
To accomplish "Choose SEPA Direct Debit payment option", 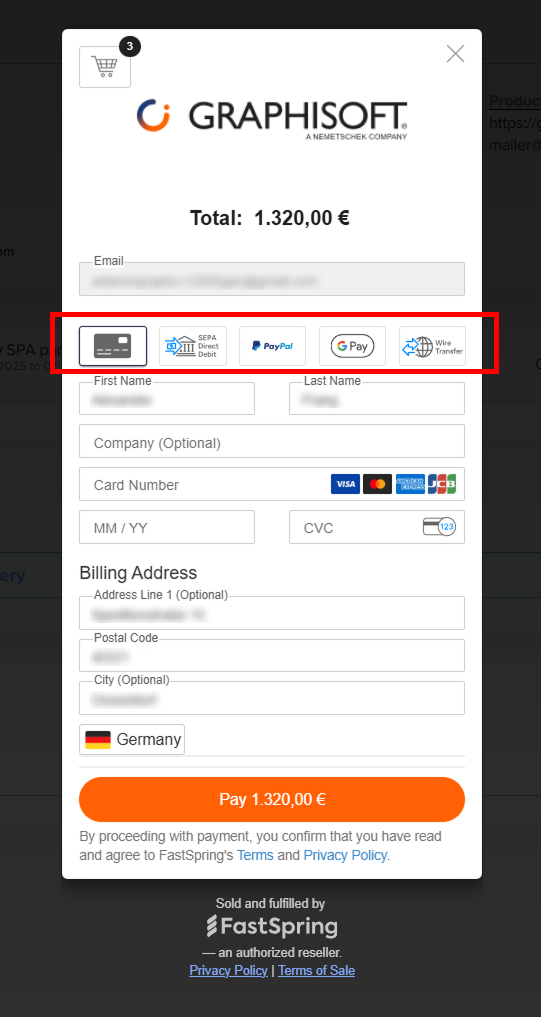I will click(193, 346).
